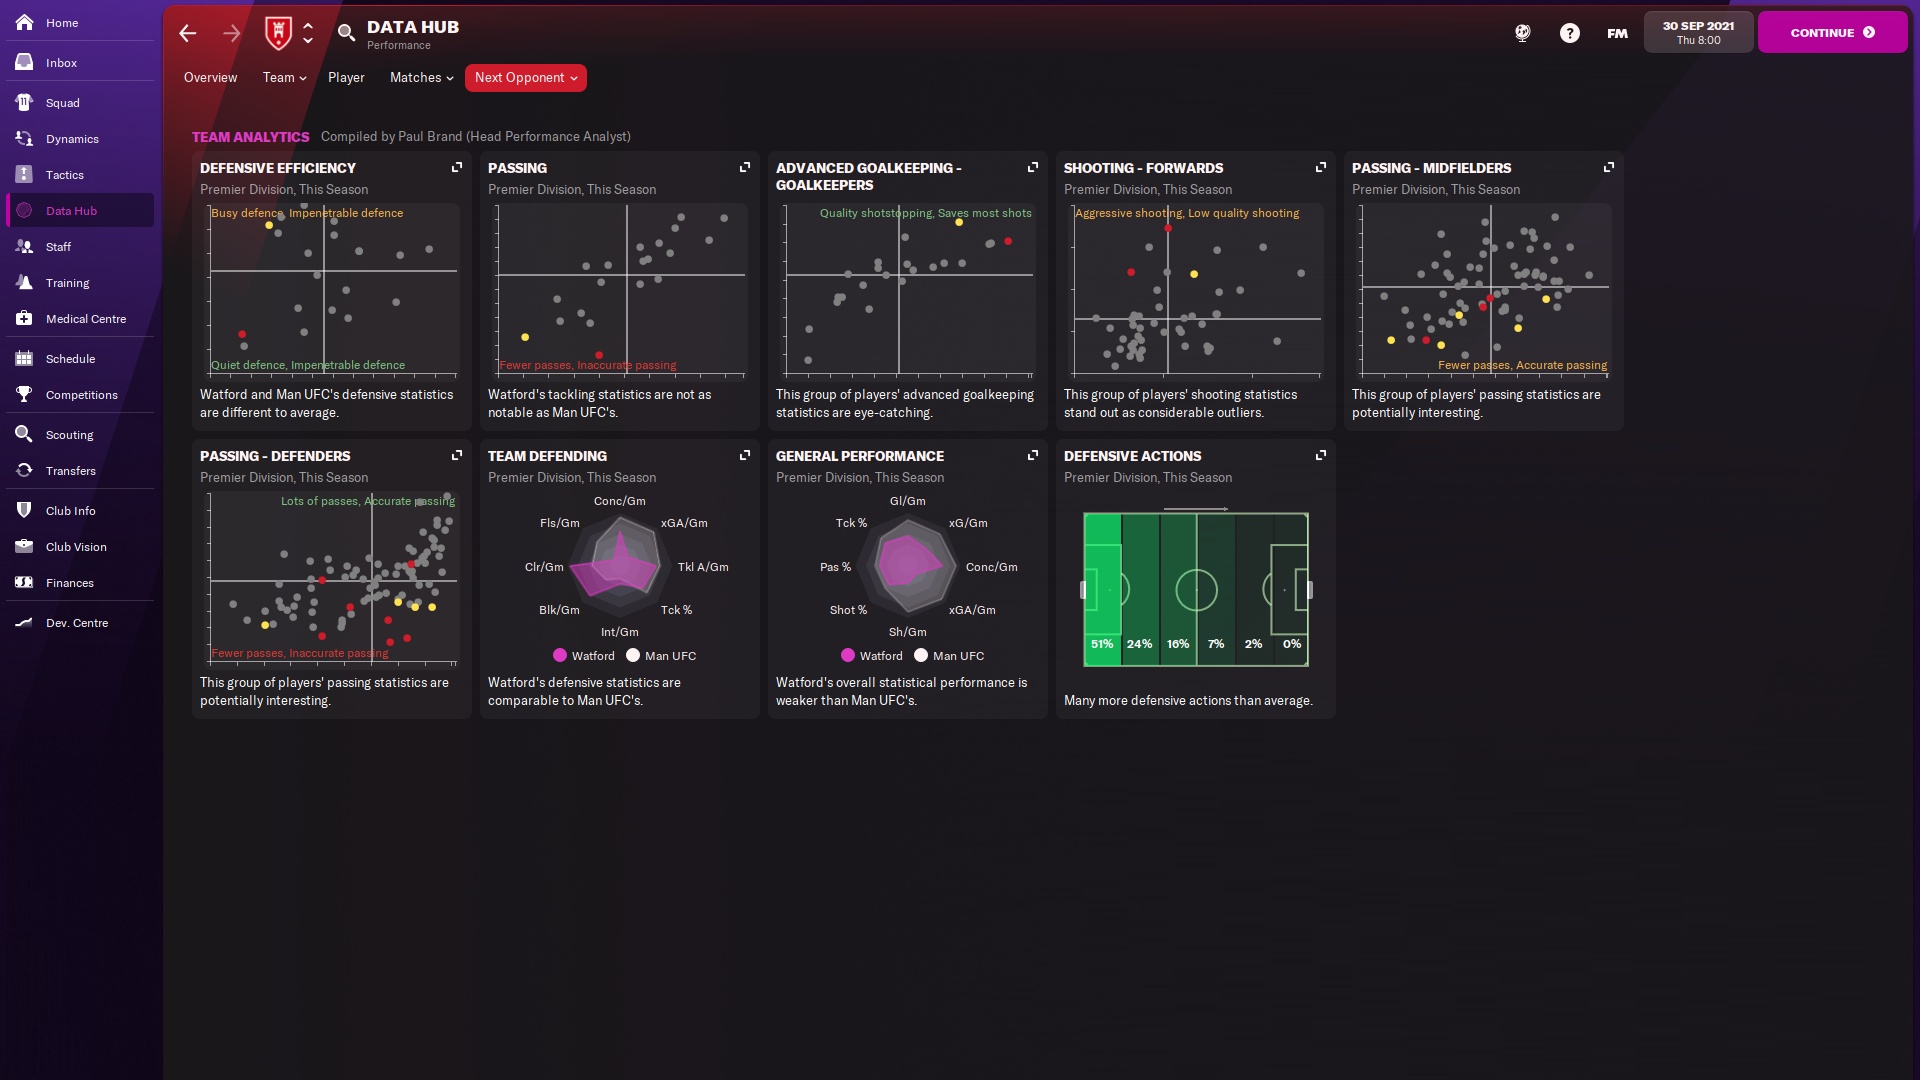Select the Home menu item label

(62, 23)
